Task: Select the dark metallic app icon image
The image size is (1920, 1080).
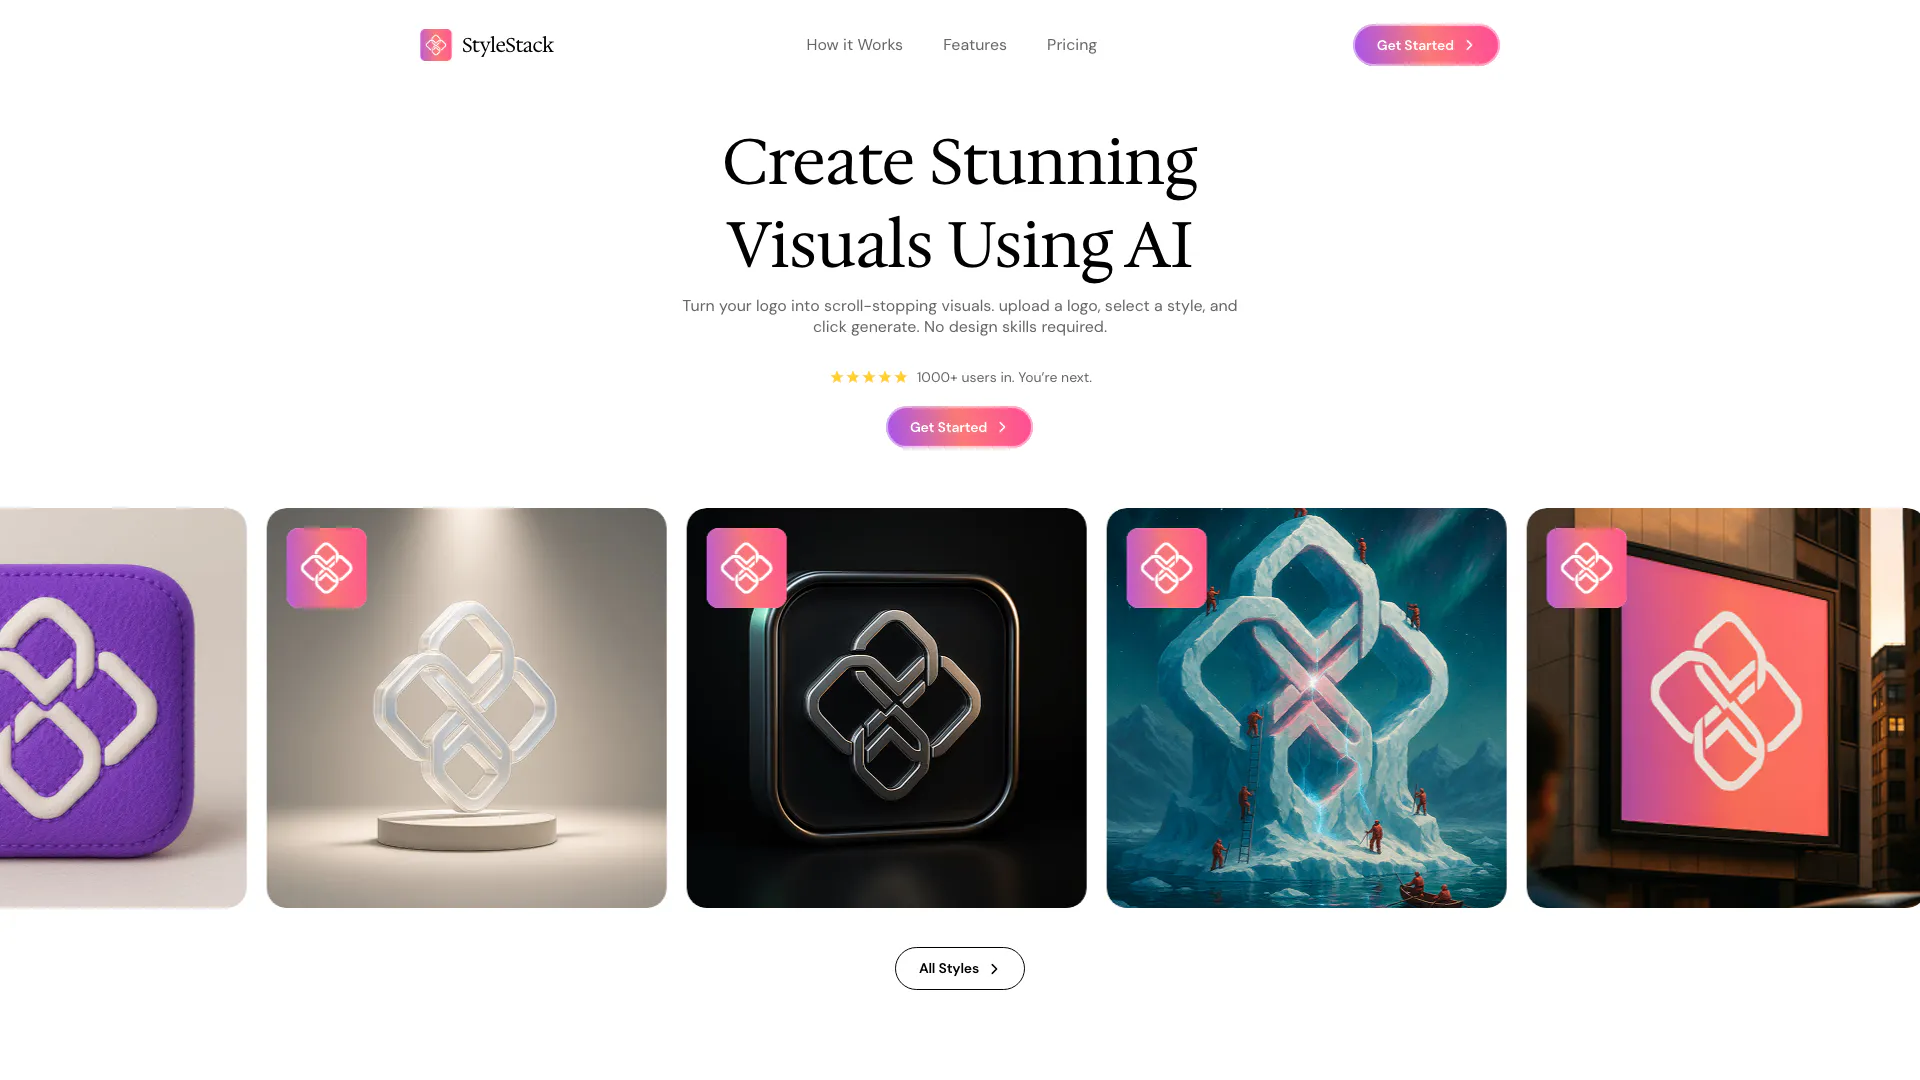Action: tap(887, 708)
